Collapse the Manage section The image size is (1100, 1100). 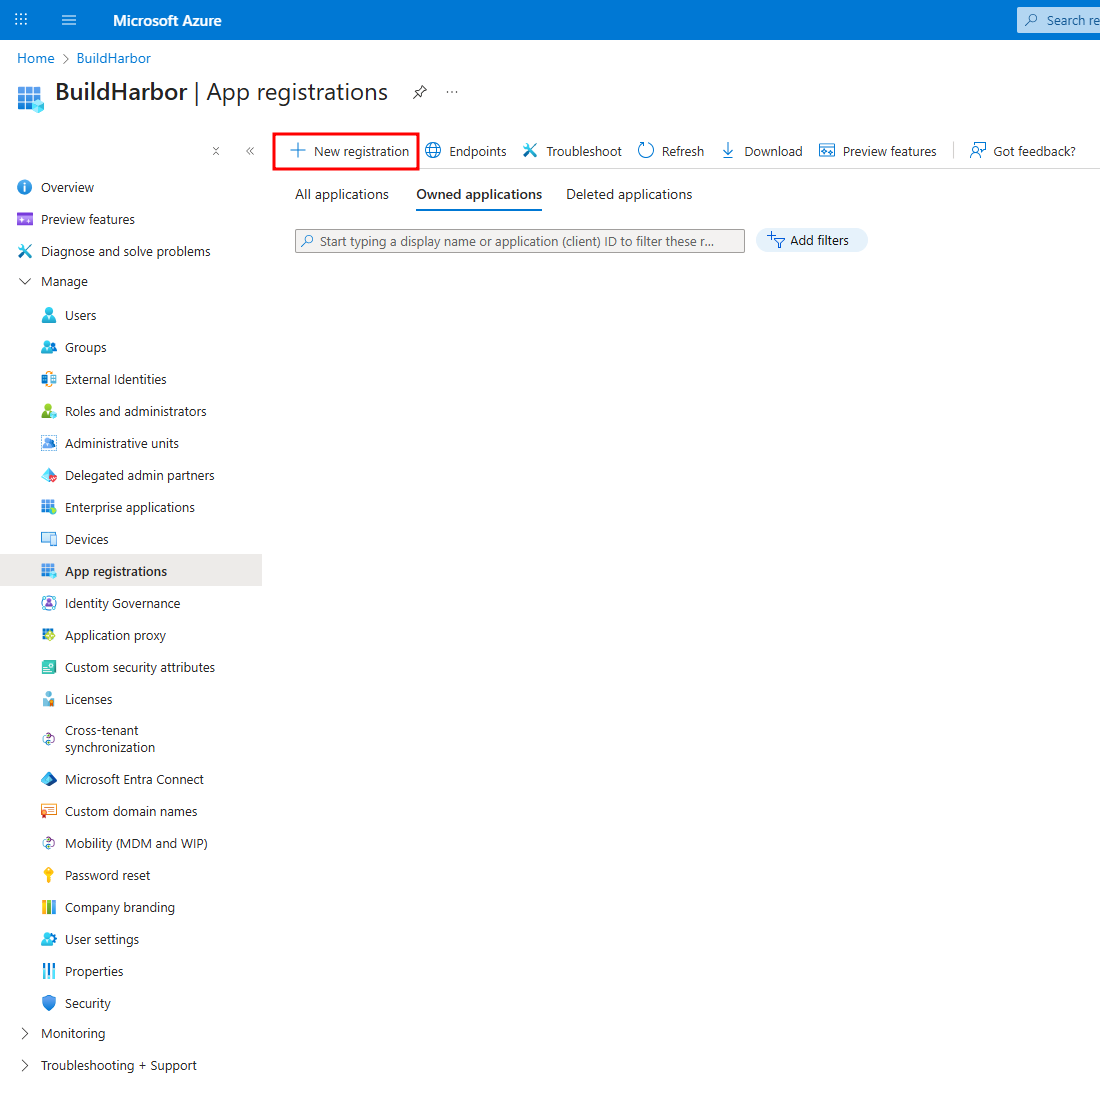tap(25, 282)
